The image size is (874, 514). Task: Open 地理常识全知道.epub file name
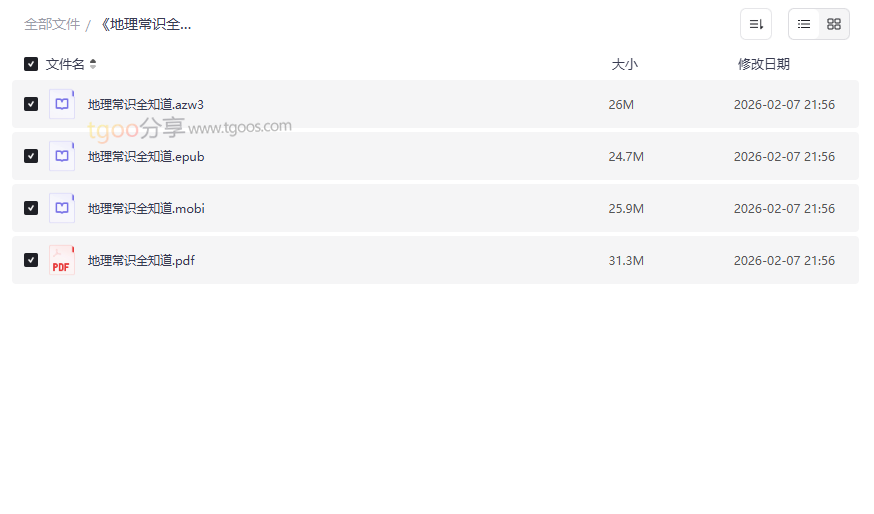(x=146, y=156)
